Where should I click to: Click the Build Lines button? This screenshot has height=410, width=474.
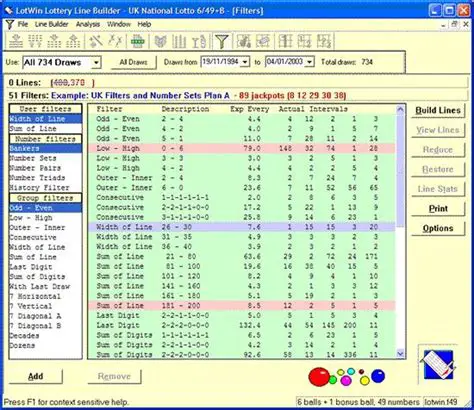[x=438, y=111]
